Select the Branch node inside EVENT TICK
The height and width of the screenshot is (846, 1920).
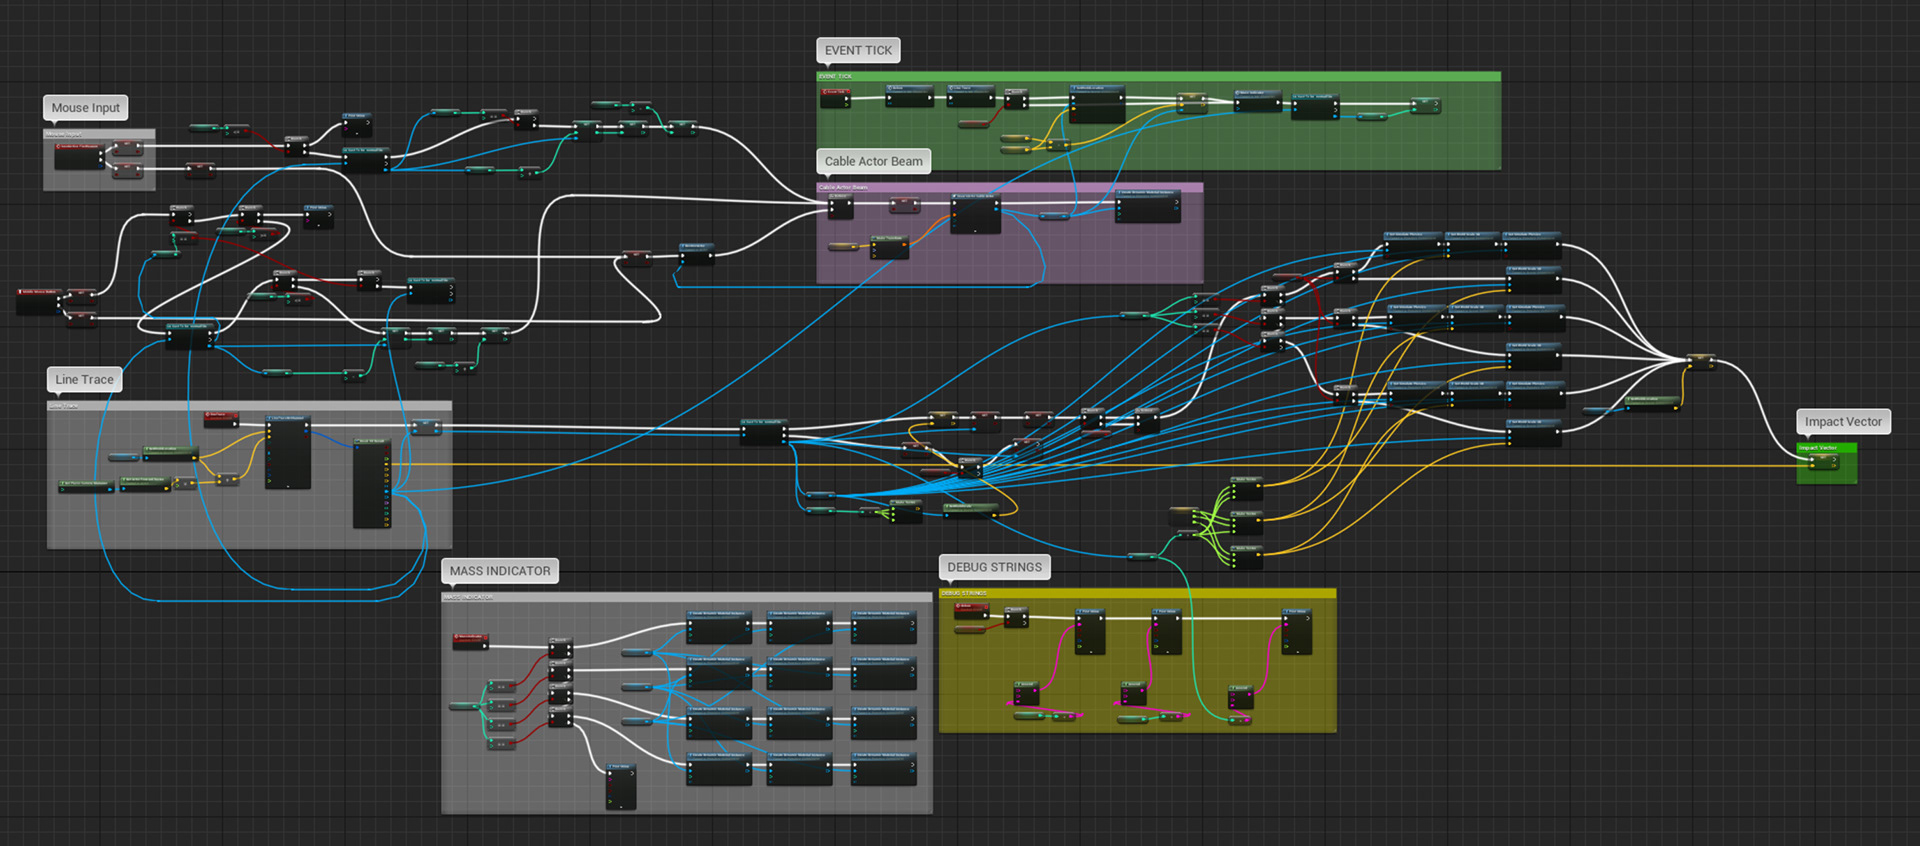point(1016,99)
